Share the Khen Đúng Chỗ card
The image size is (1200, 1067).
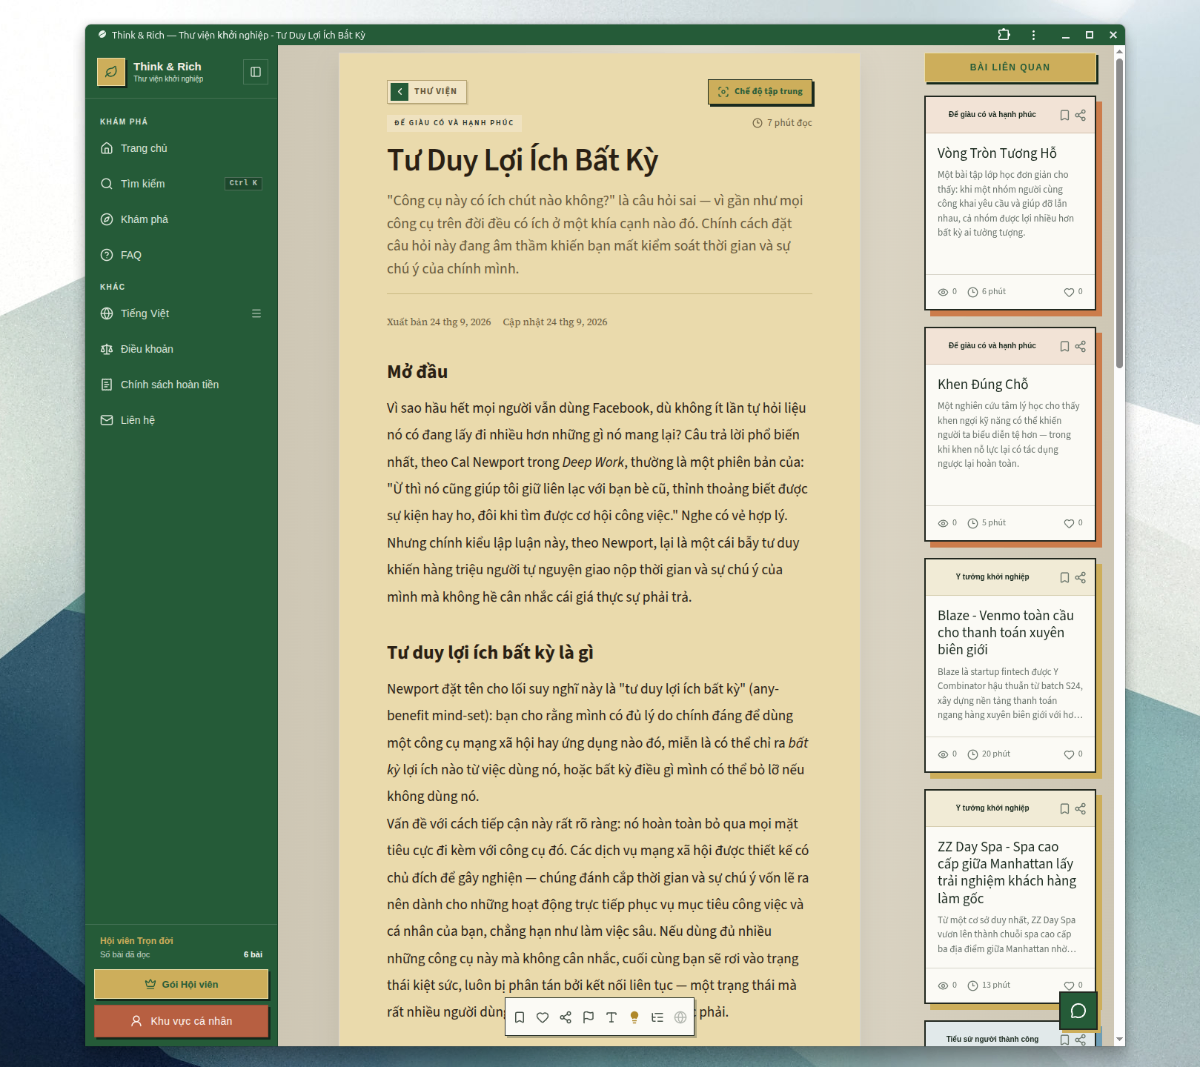click(1080, 346)
